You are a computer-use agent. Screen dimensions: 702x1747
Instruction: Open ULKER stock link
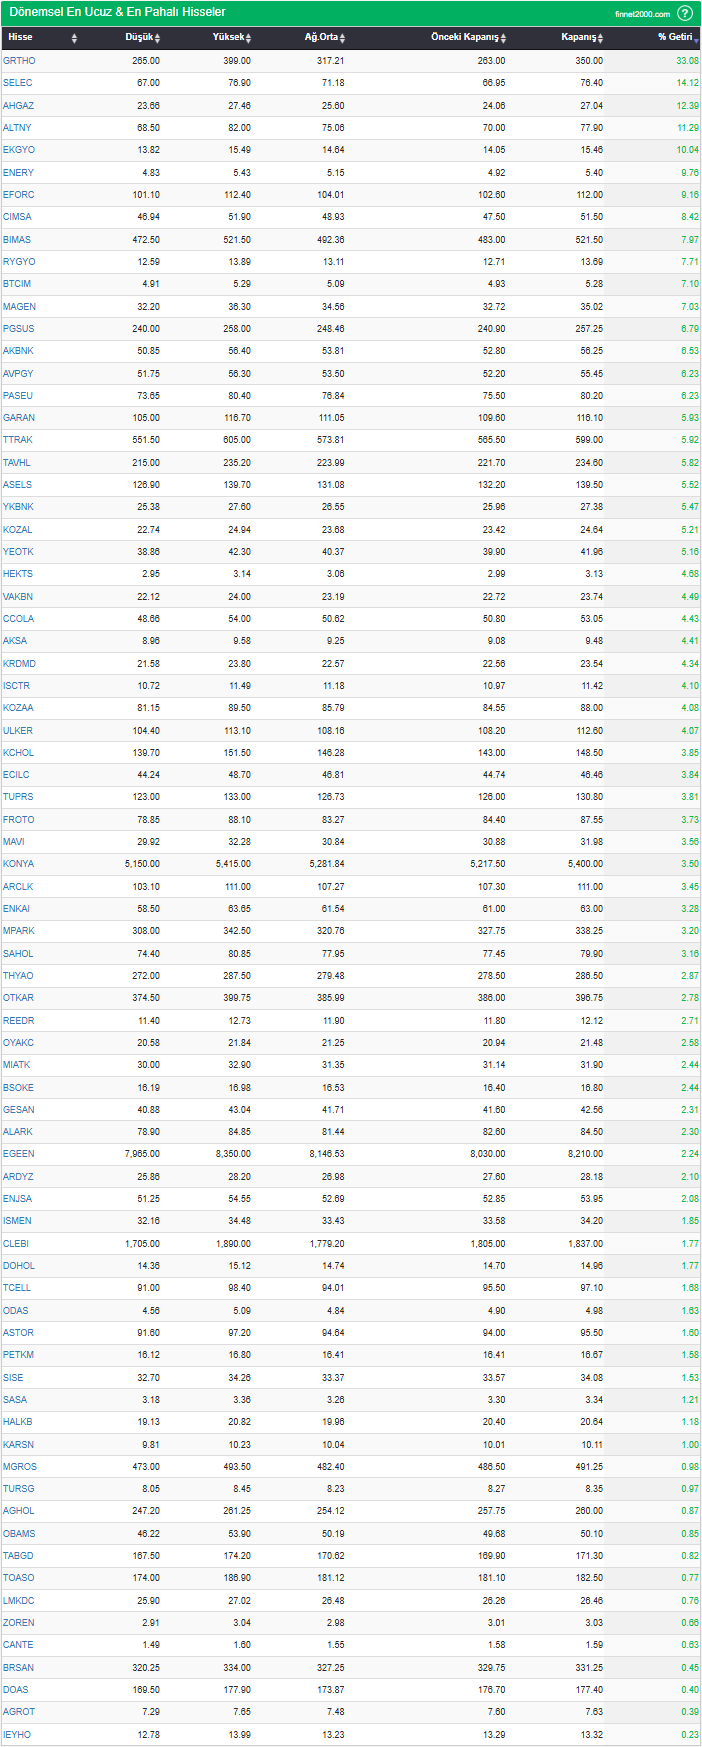(x=18, y=731)
